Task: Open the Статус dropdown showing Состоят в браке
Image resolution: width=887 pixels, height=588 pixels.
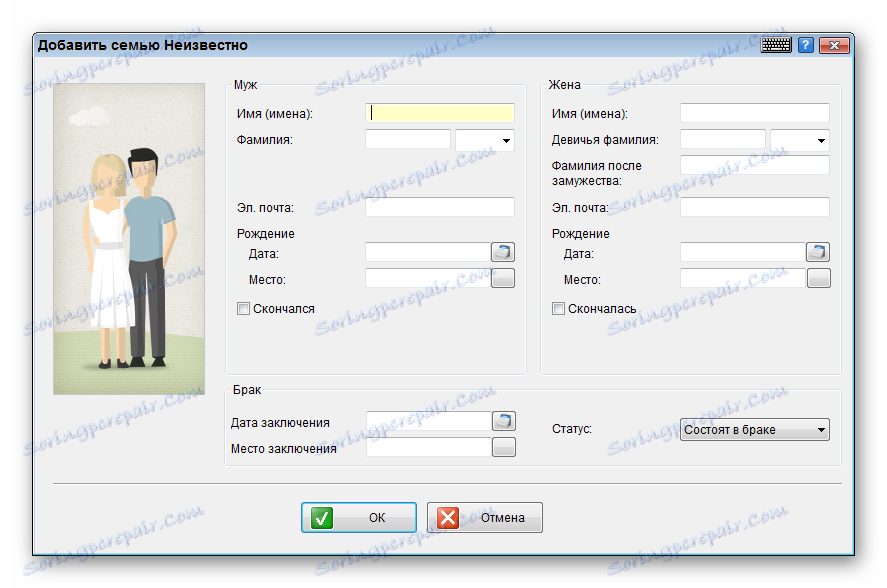Action: click(755, 430)
